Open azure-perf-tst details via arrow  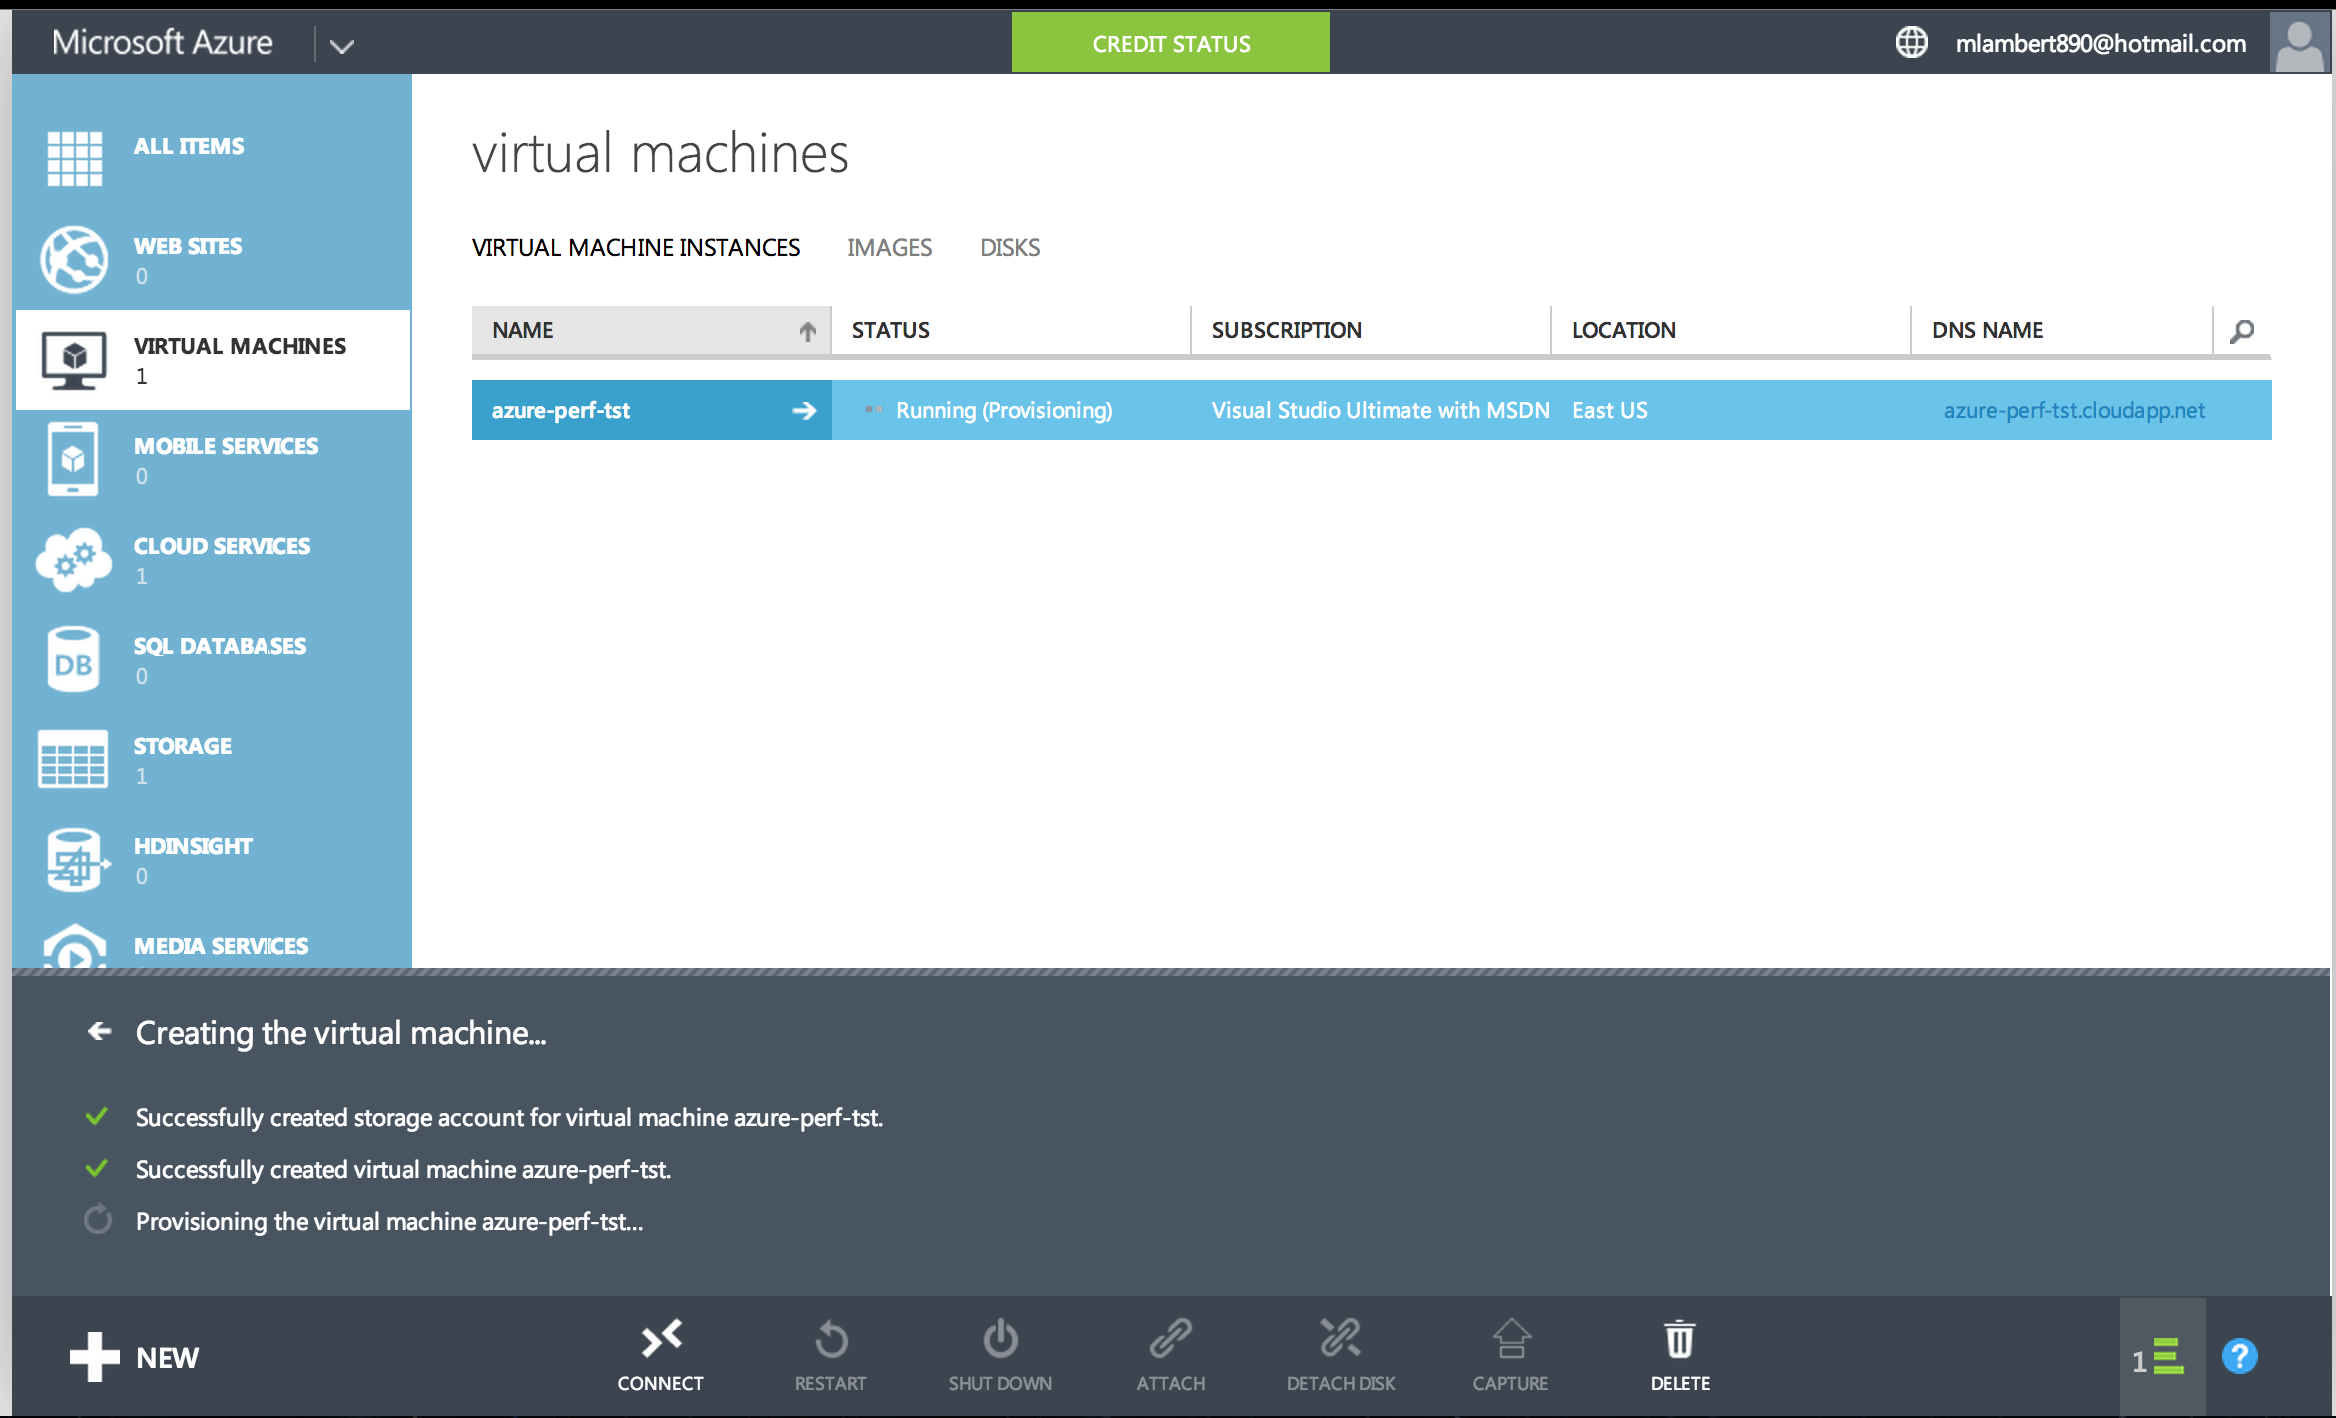(804, 411)
